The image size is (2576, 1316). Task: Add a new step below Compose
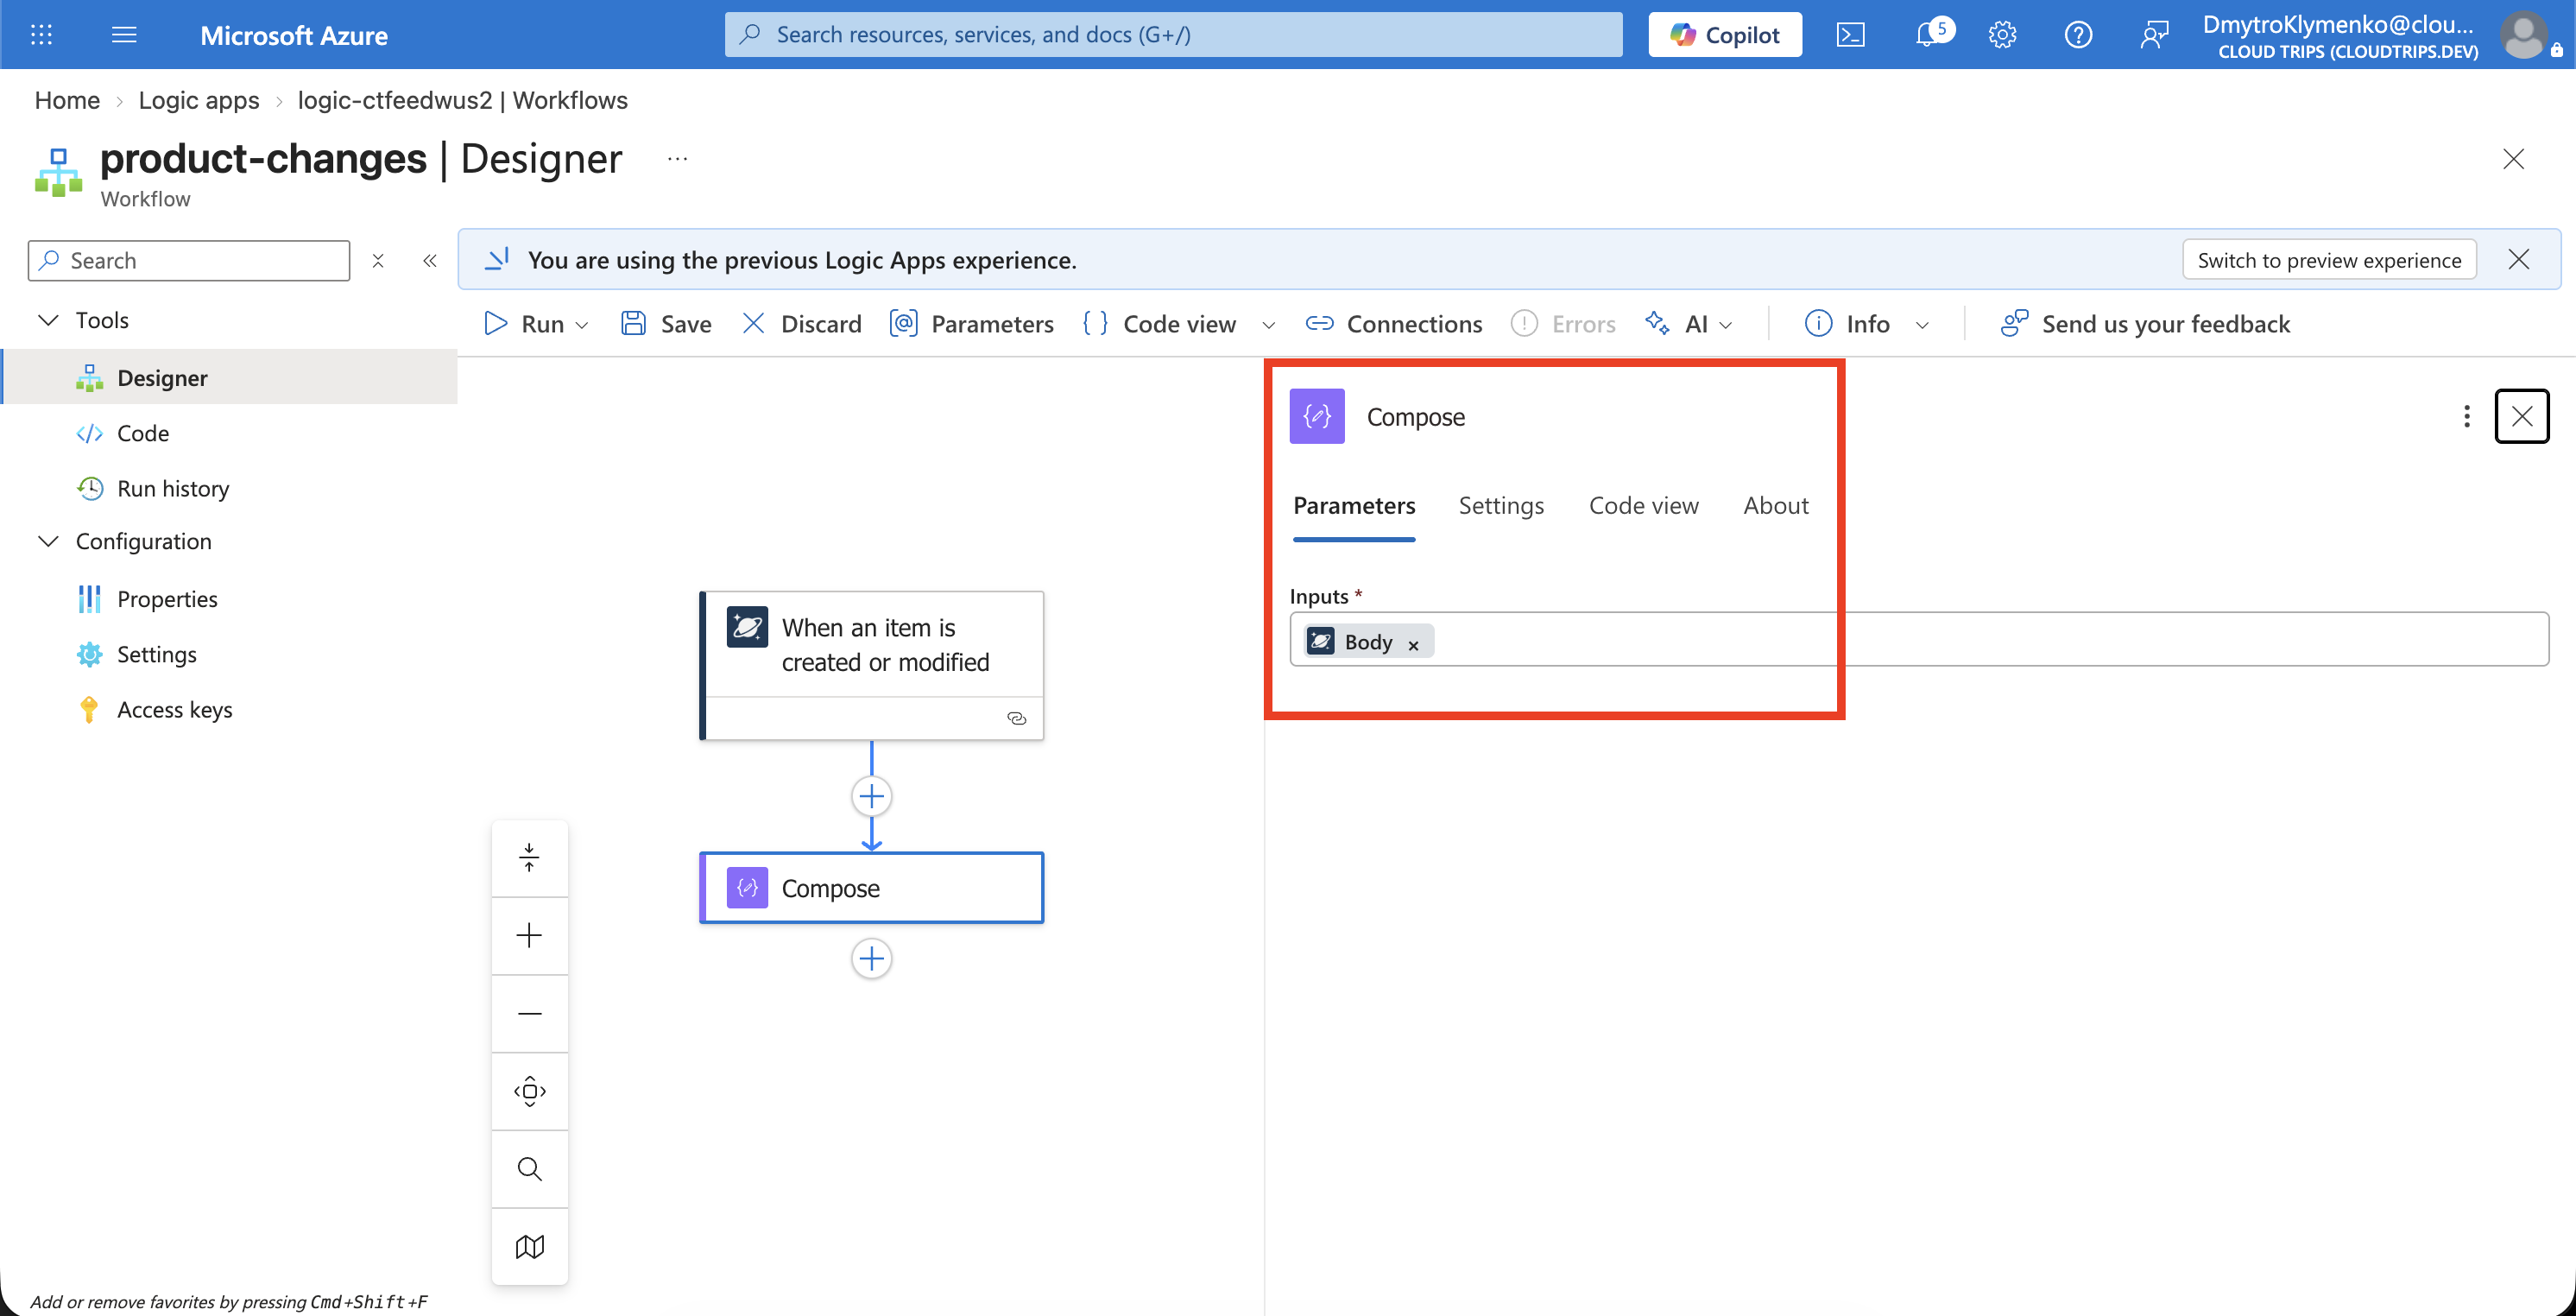(872, 958)
